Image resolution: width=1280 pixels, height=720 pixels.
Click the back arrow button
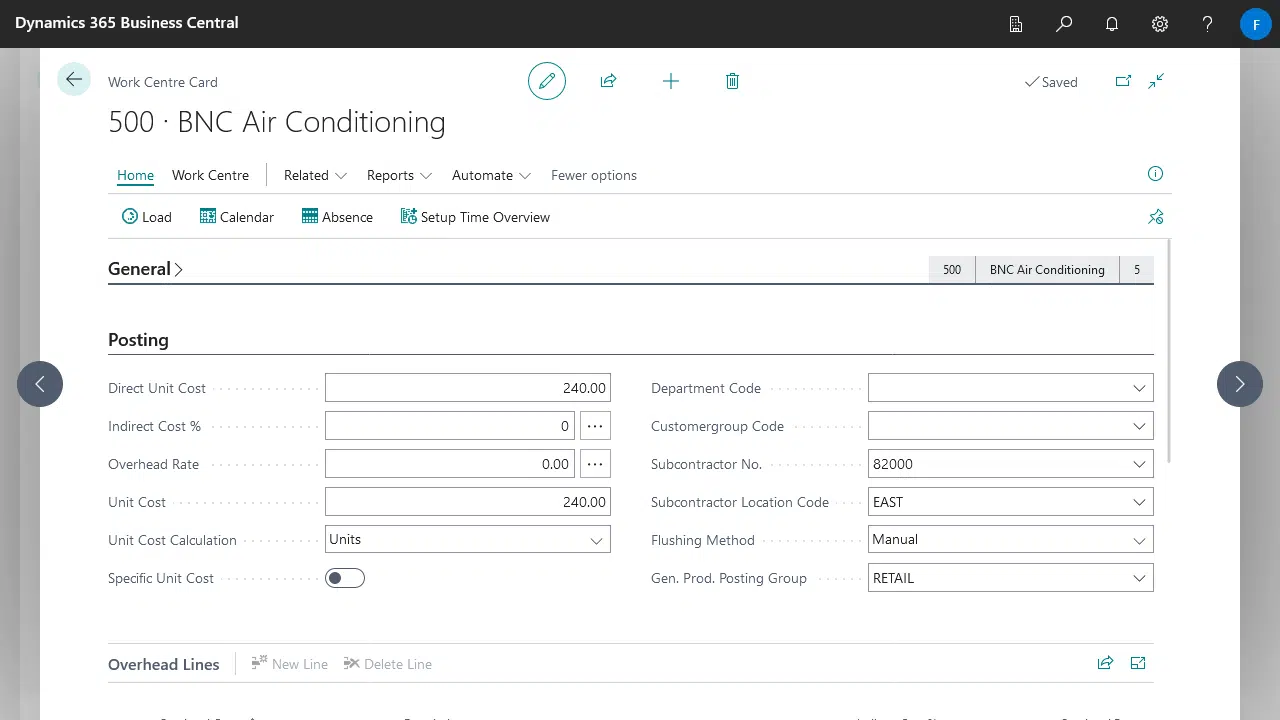pyautogui.click(x=74, y=80)
